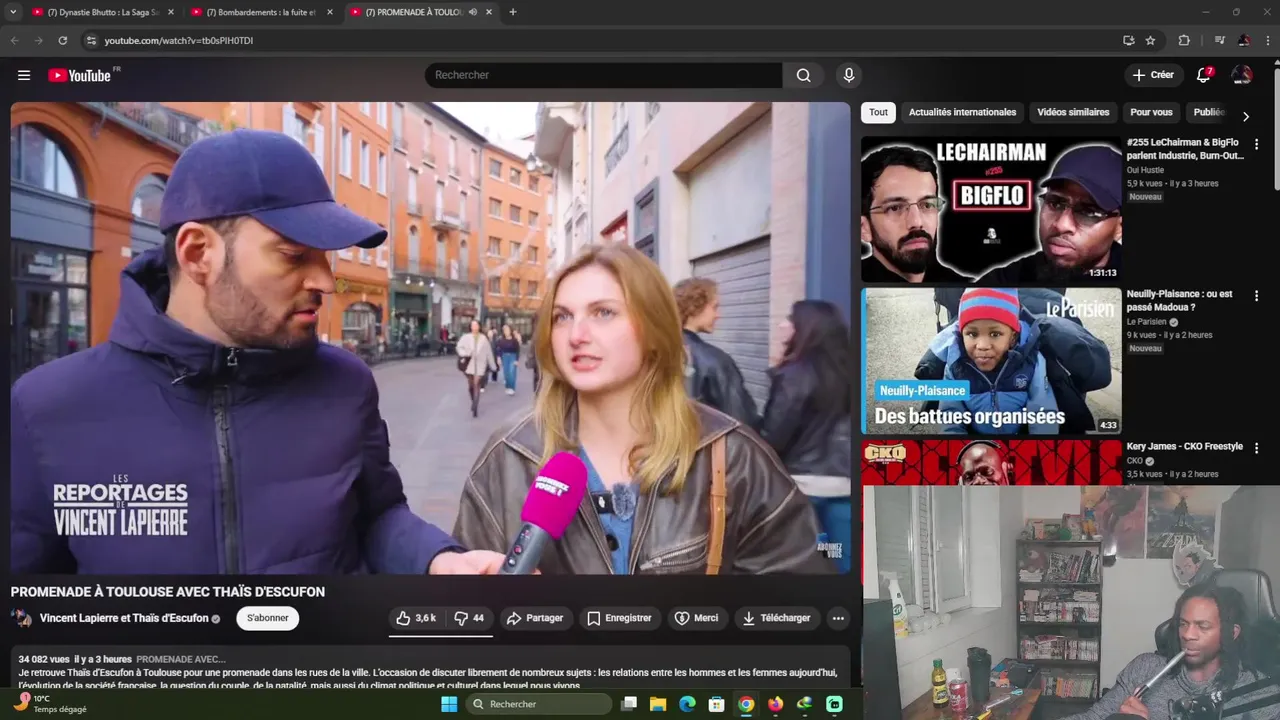Screen dimensions: 1280x720
Task: Click the main video player
Action: click(430, 338)
